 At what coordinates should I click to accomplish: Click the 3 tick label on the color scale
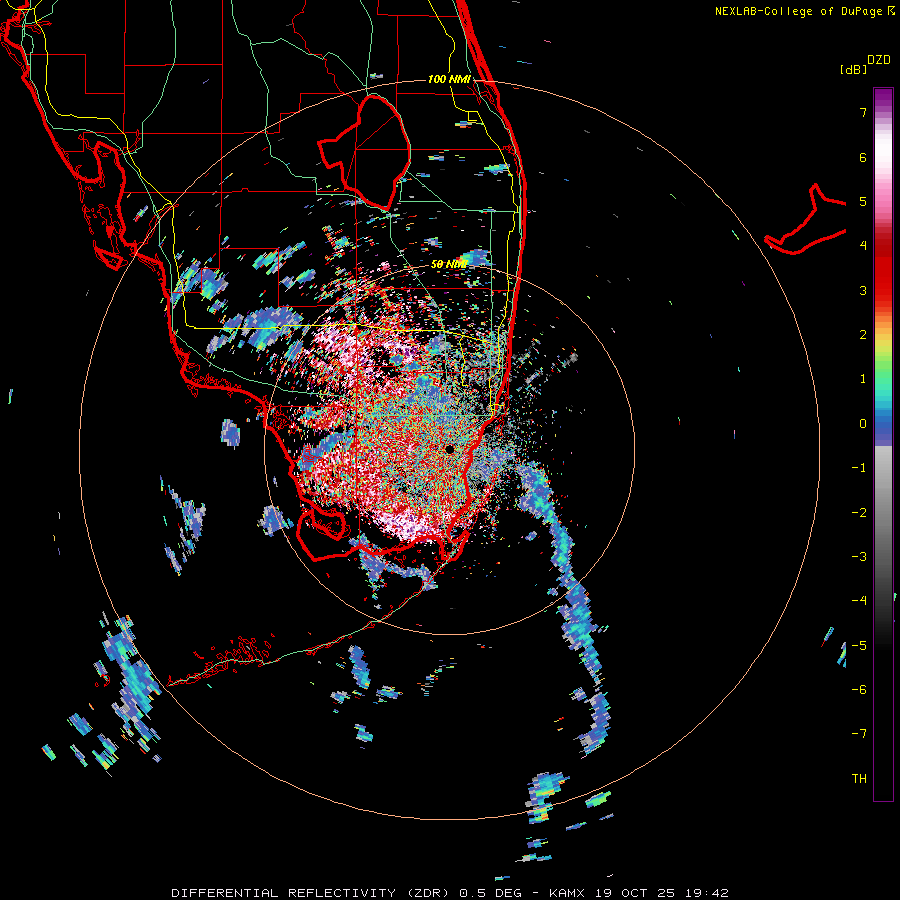[863, 290]
